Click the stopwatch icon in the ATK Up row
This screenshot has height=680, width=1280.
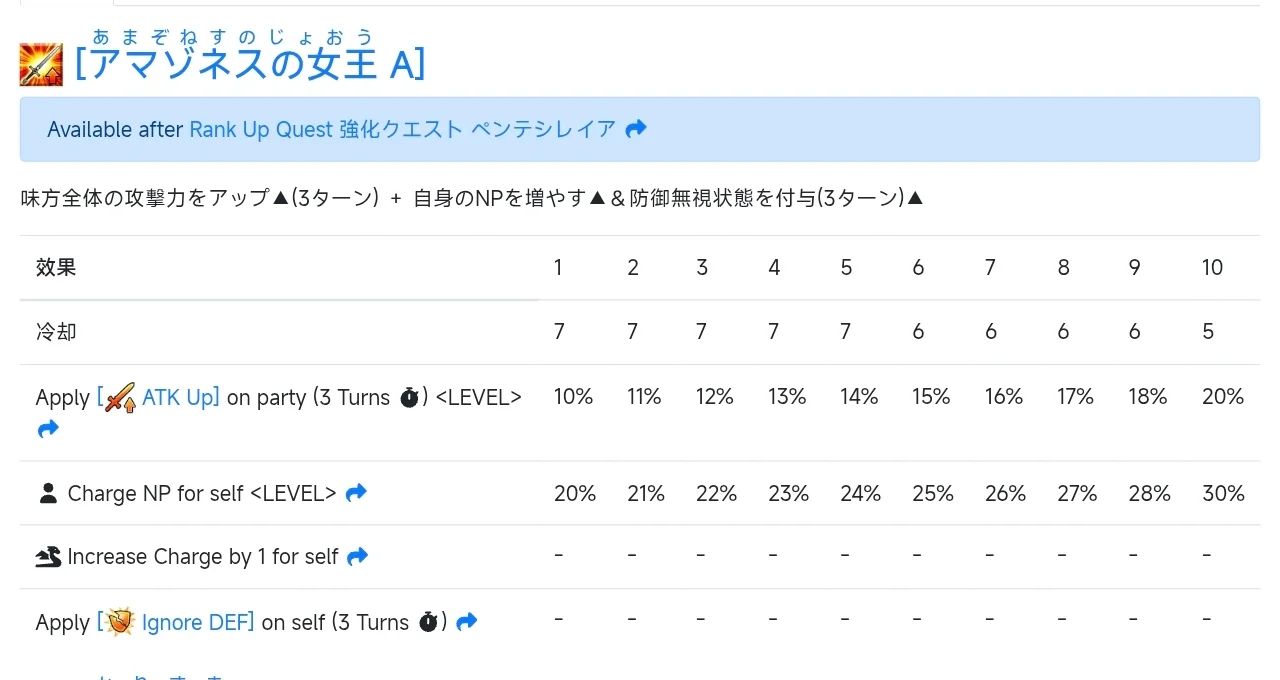[409, 397]
